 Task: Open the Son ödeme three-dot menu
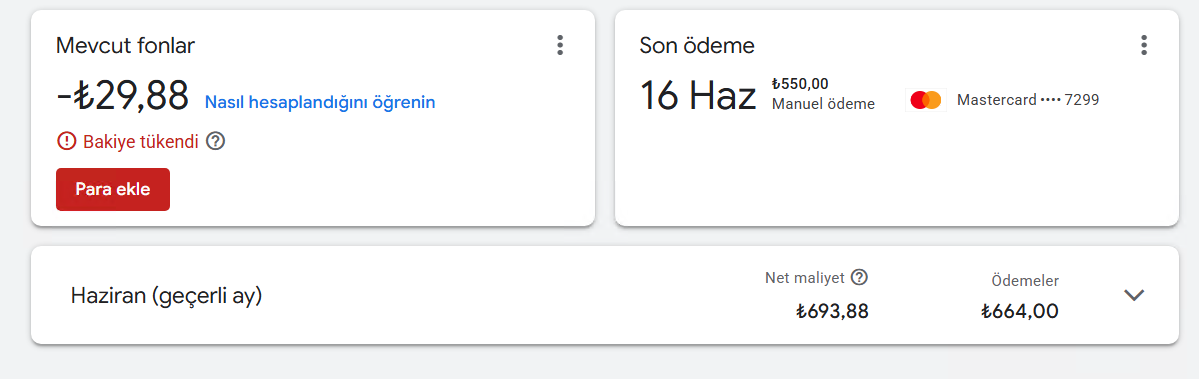[x=1143, y=45]
